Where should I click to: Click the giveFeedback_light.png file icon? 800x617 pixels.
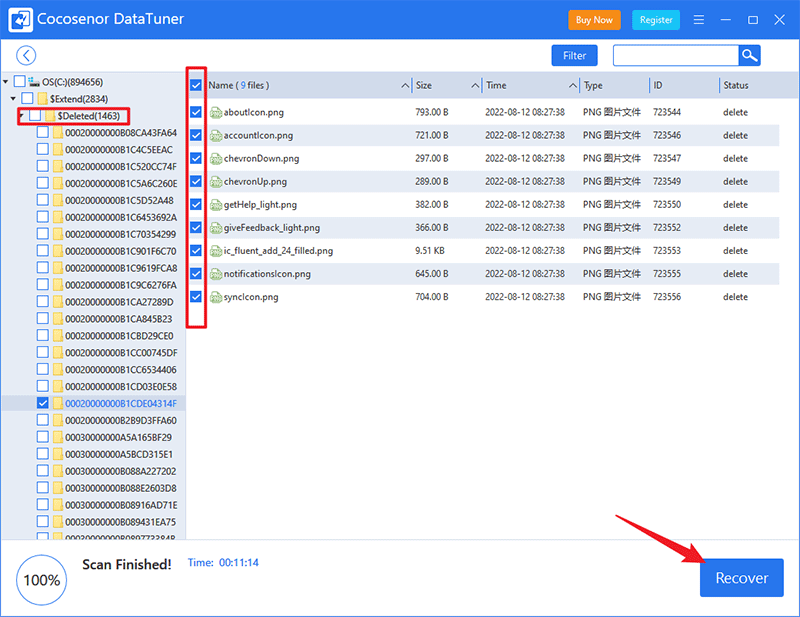(x=216, y=228)
